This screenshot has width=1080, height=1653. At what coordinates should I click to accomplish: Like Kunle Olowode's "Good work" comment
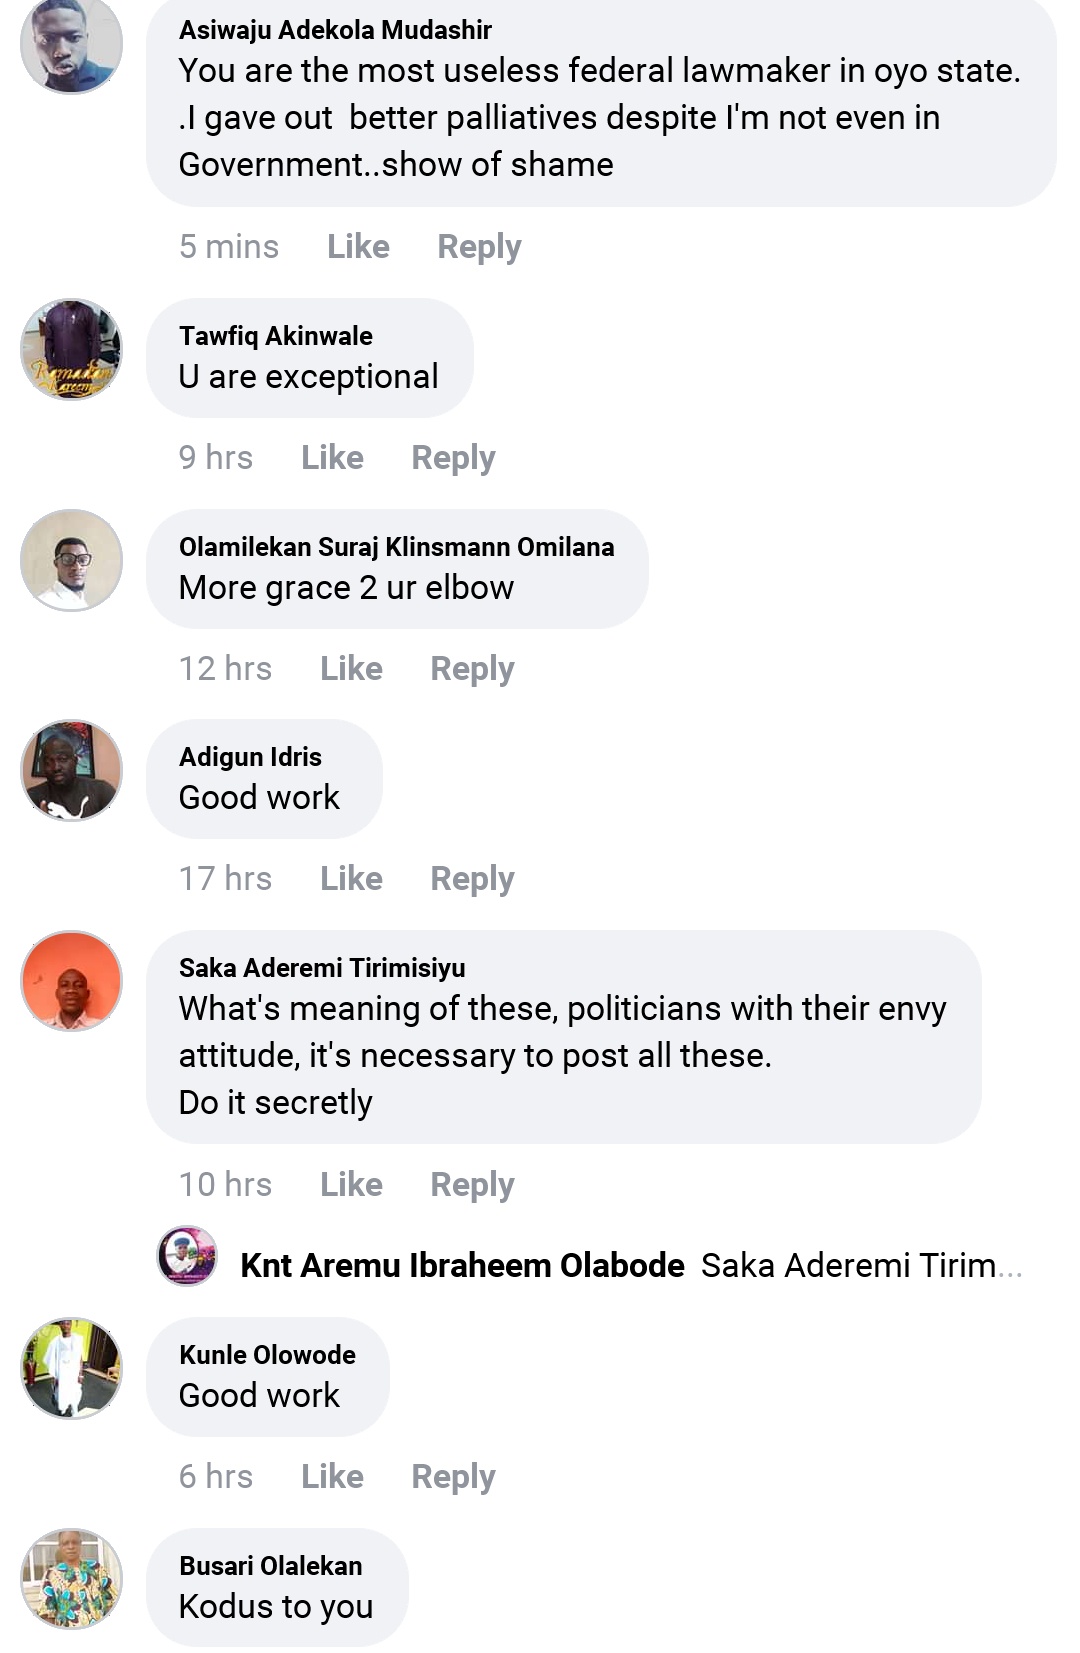pos(332,1476)
